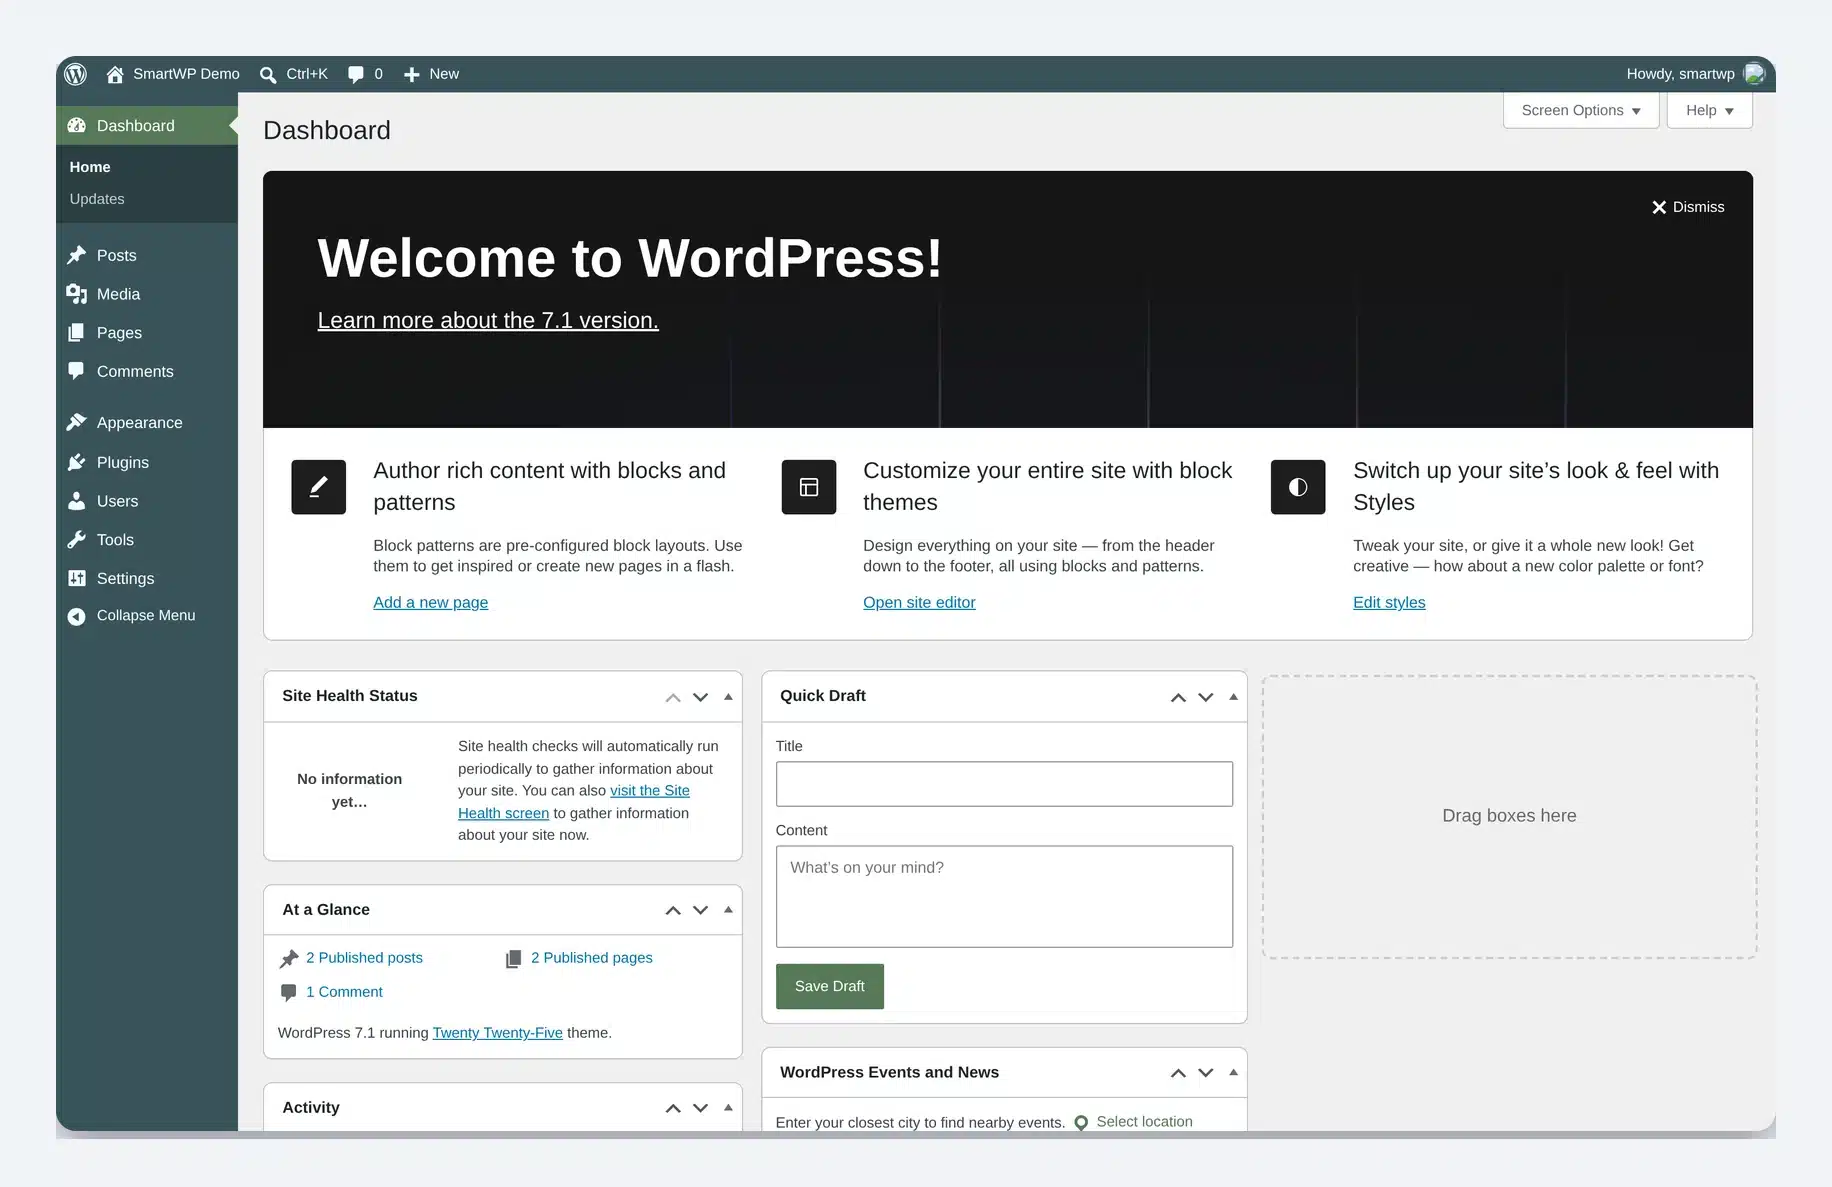Viewport: 1832px width, 1187px height.
Task: Click the WordPress logo in admin bar
Action: coord(75,74)
